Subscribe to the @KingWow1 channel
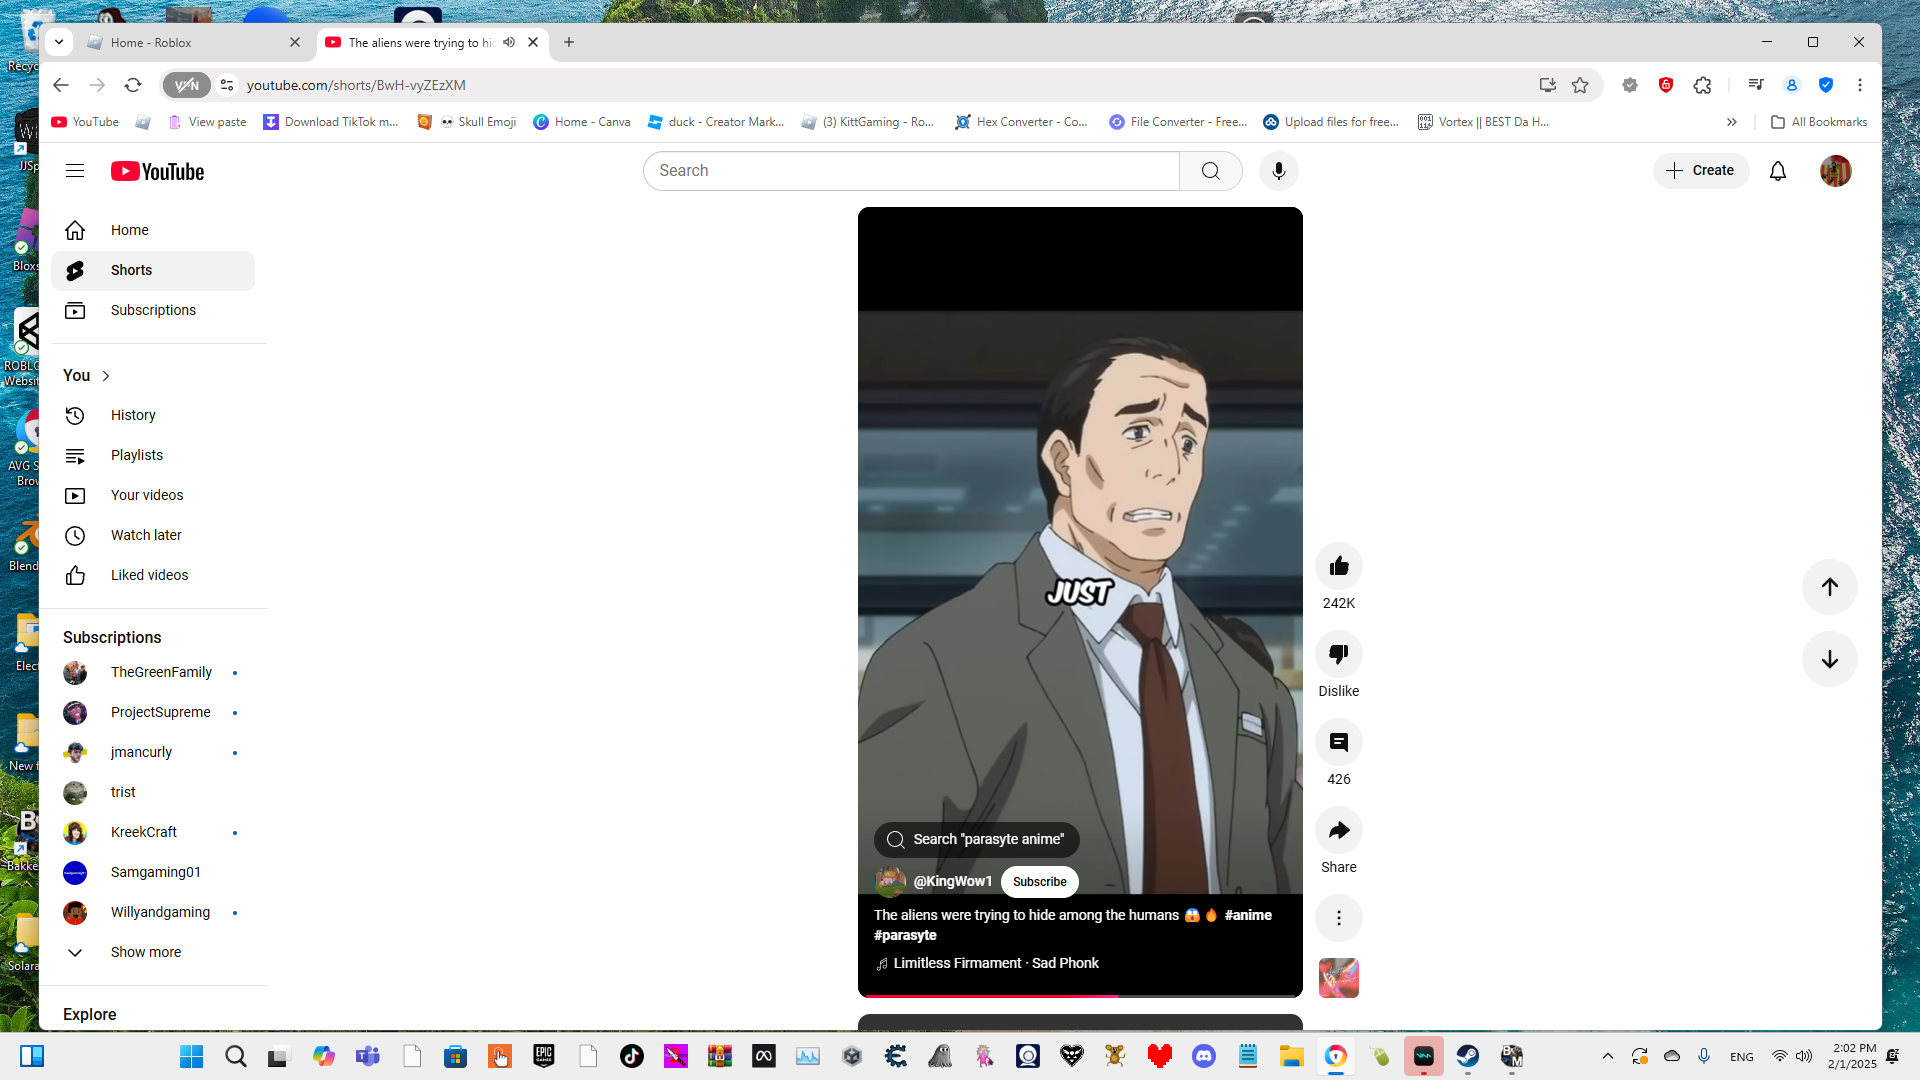Image resolution: width=1920 pixels, height=1080 pixels. tap(1039, 881)
